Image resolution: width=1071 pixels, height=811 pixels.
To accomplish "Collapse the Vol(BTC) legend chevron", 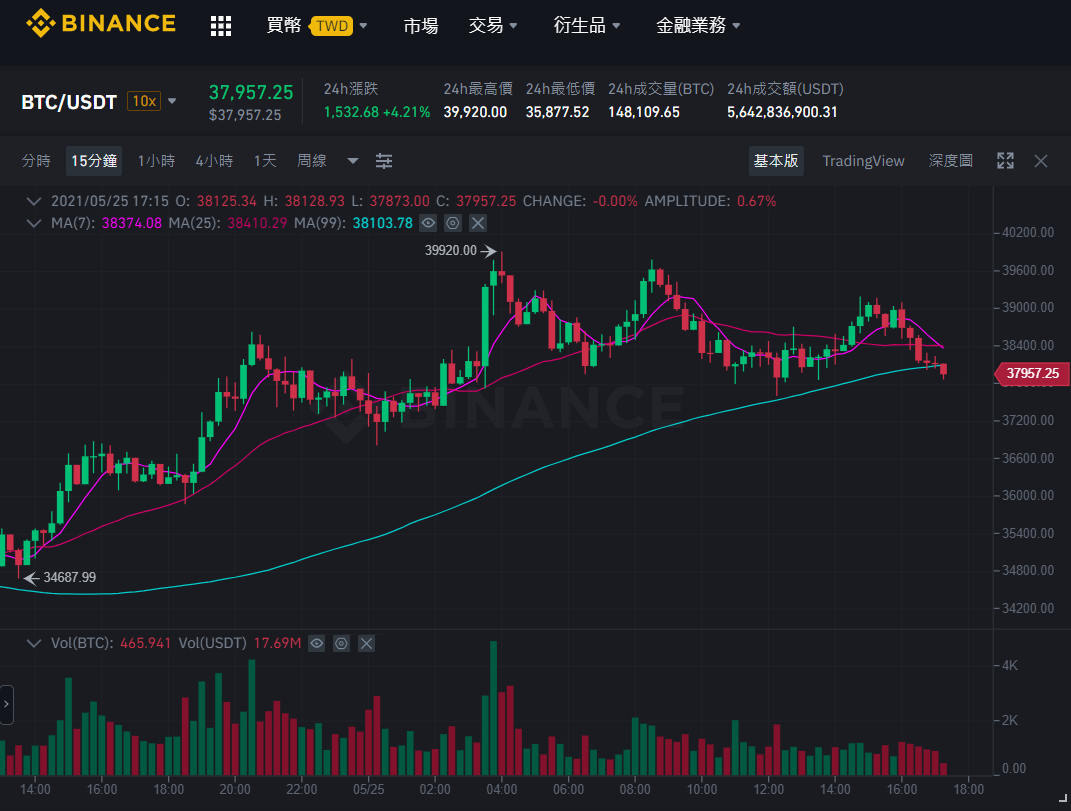I will [33, 643].
